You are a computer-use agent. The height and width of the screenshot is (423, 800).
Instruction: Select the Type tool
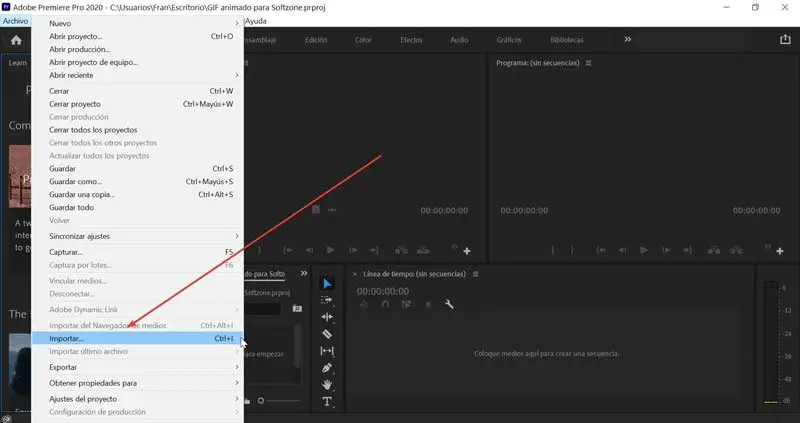click(327, 402)
